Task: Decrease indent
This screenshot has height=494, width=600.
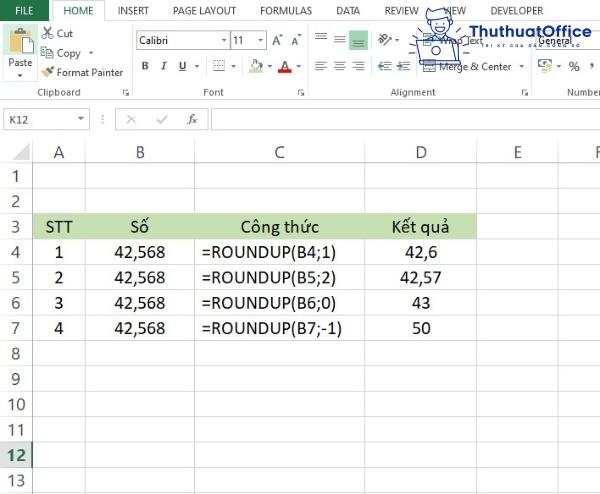Action: [385, 66]
